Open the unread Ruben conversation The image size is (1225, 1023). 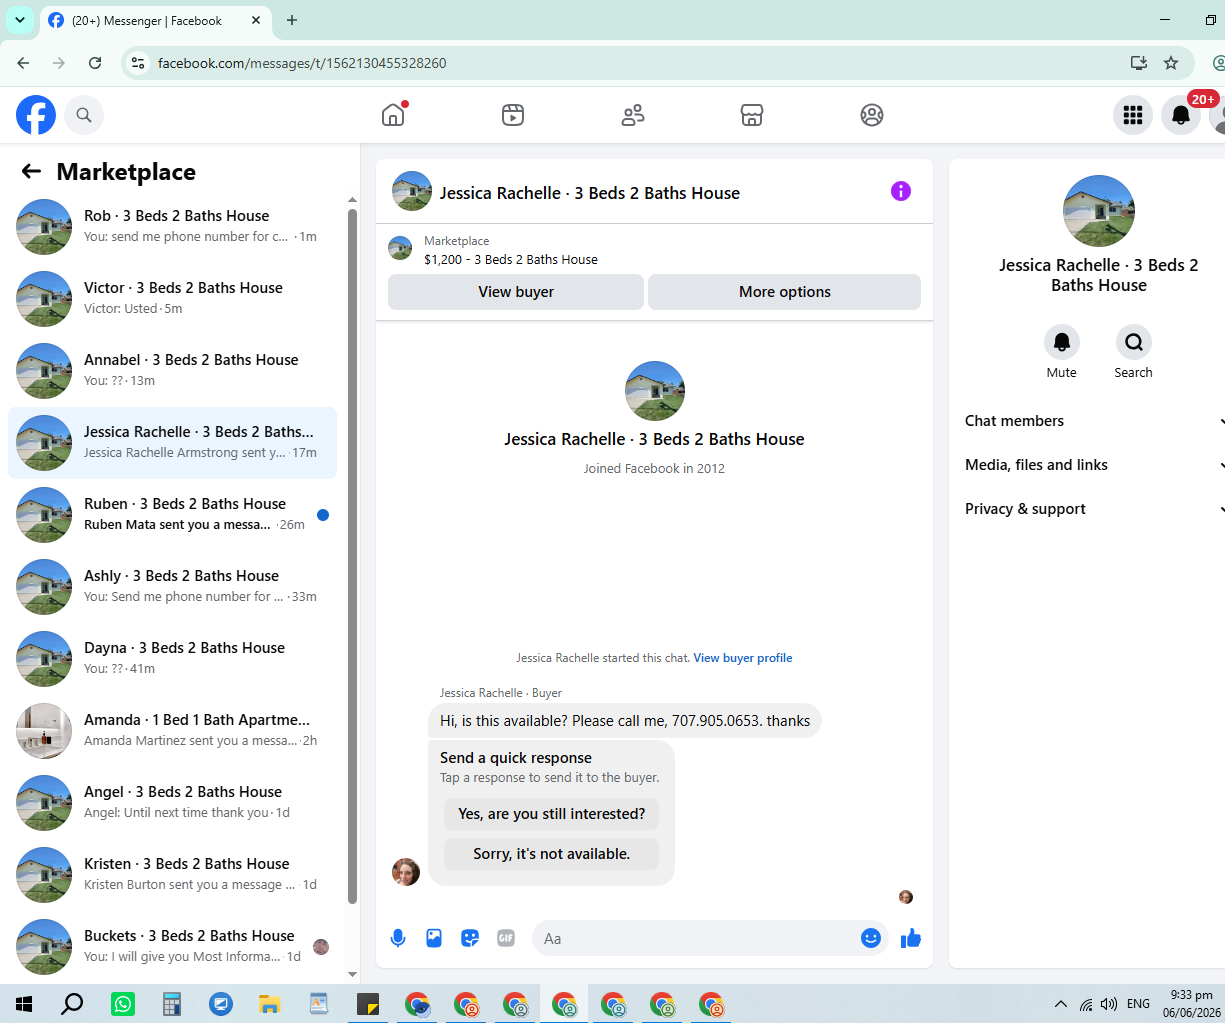(172, 515)
